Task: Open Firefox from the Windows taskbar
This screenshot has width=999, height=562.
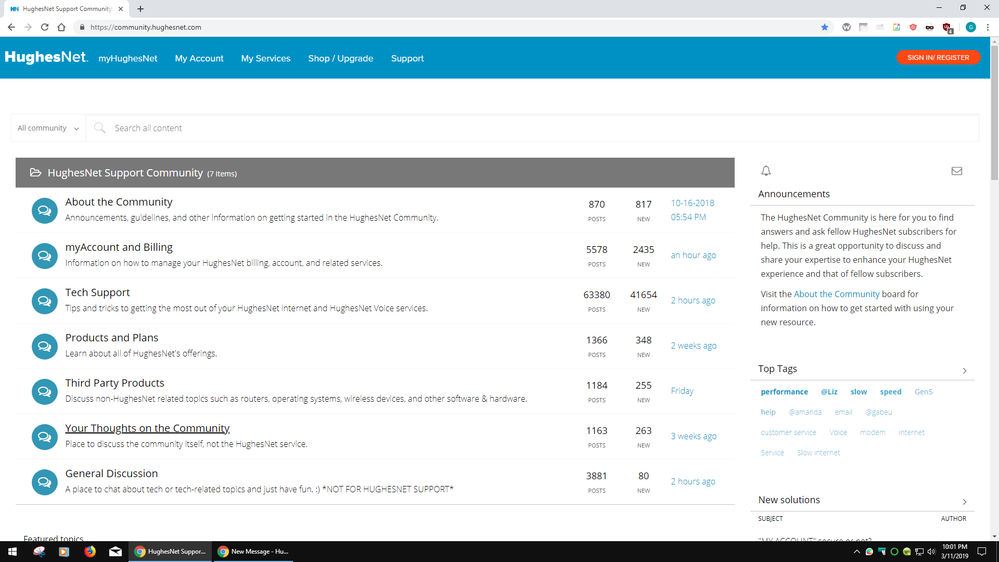Action: click(89, 551)
